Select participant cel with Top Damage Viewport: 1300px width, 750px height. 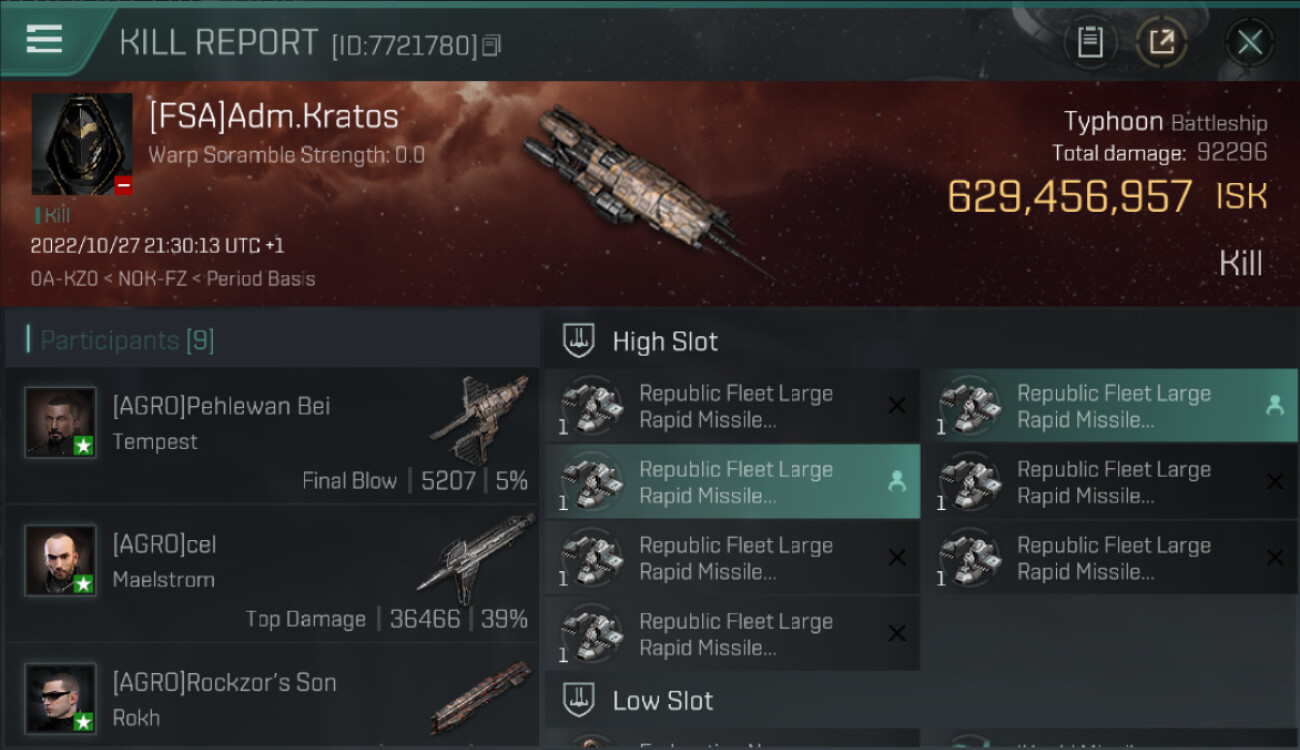coord(272,573)
